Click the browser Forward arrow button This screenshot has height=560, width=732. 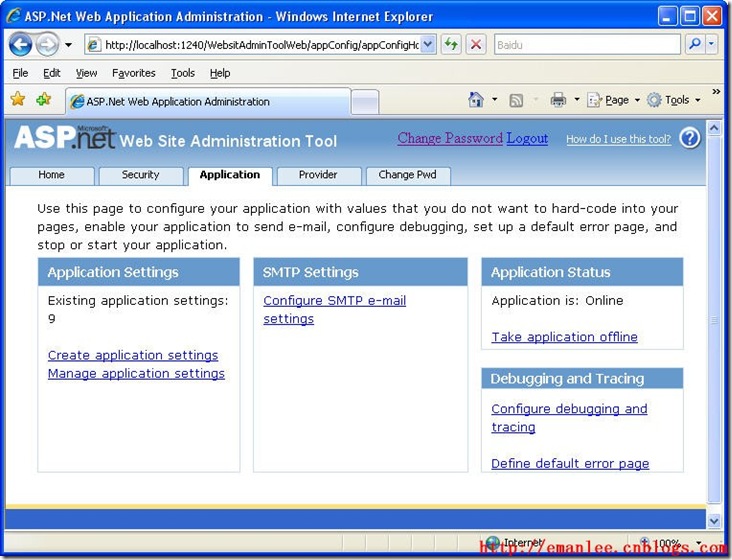(48, 45)
